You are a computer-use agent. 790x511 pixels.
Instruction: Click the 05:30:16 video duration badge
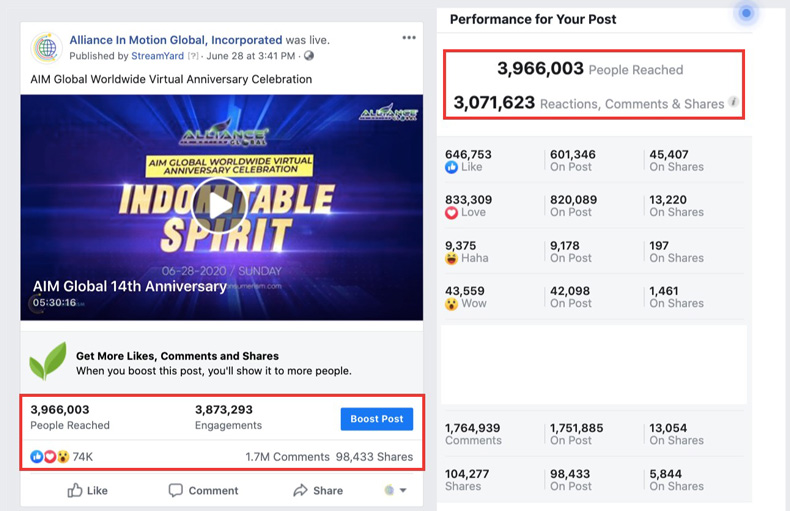(52, 302)
